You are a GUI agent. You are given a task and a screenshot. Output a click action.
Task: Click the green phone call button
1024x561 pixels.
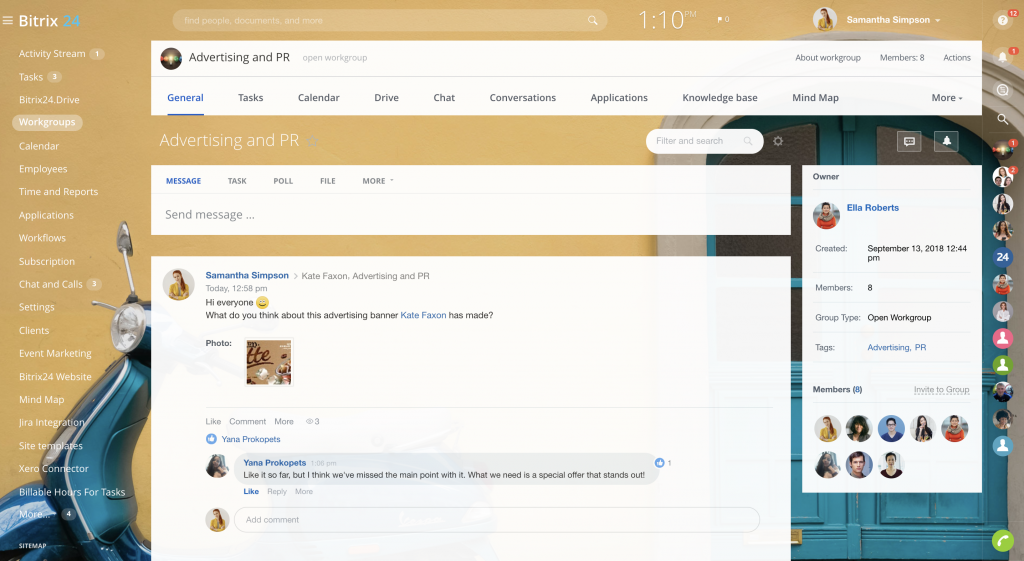1002,541
